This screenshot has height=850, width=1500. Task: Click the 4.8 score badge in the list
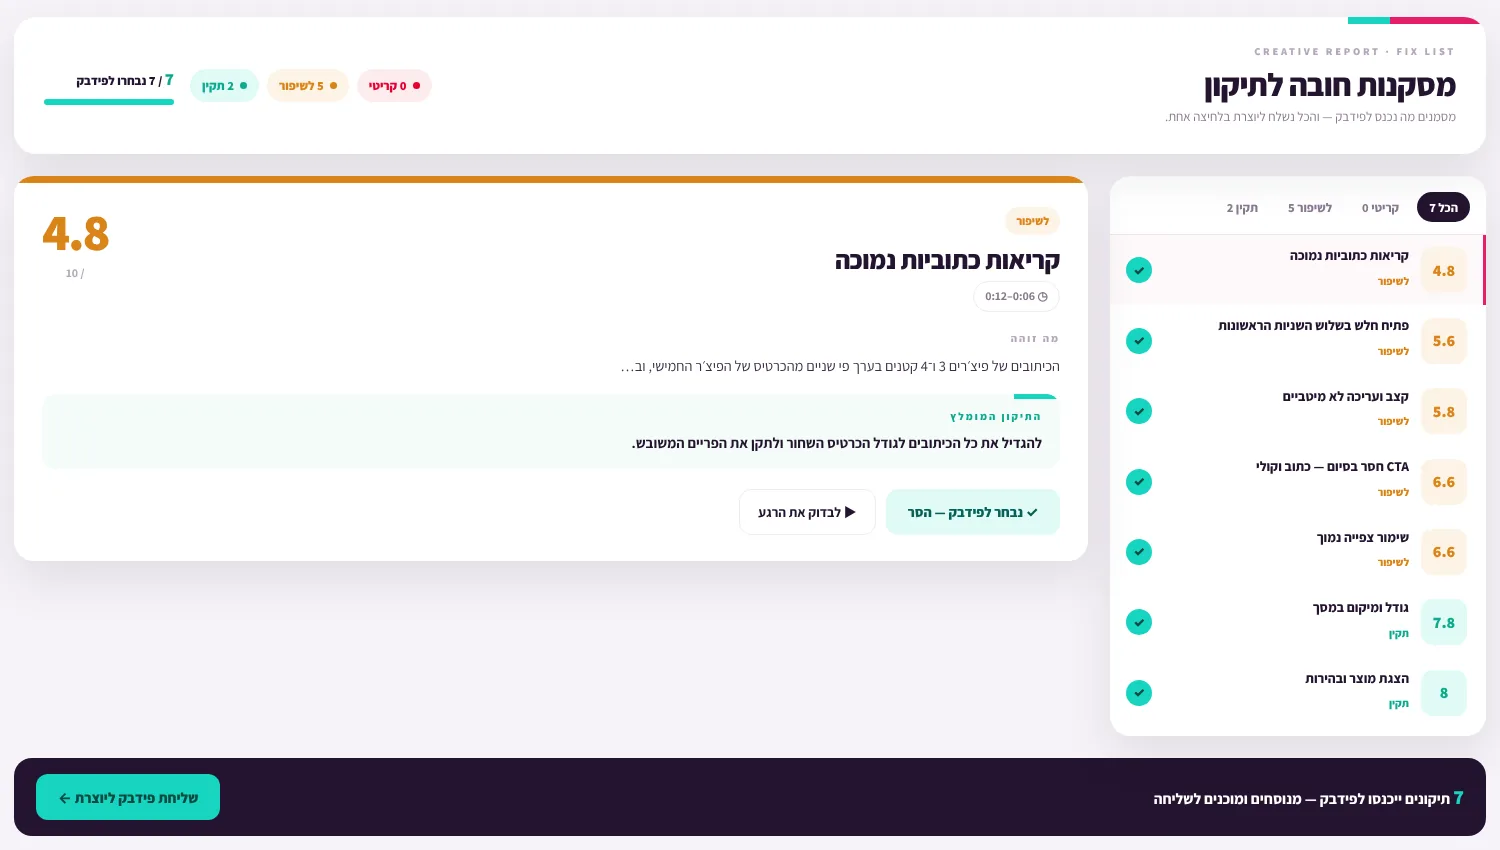click(x=1444, y=270)
